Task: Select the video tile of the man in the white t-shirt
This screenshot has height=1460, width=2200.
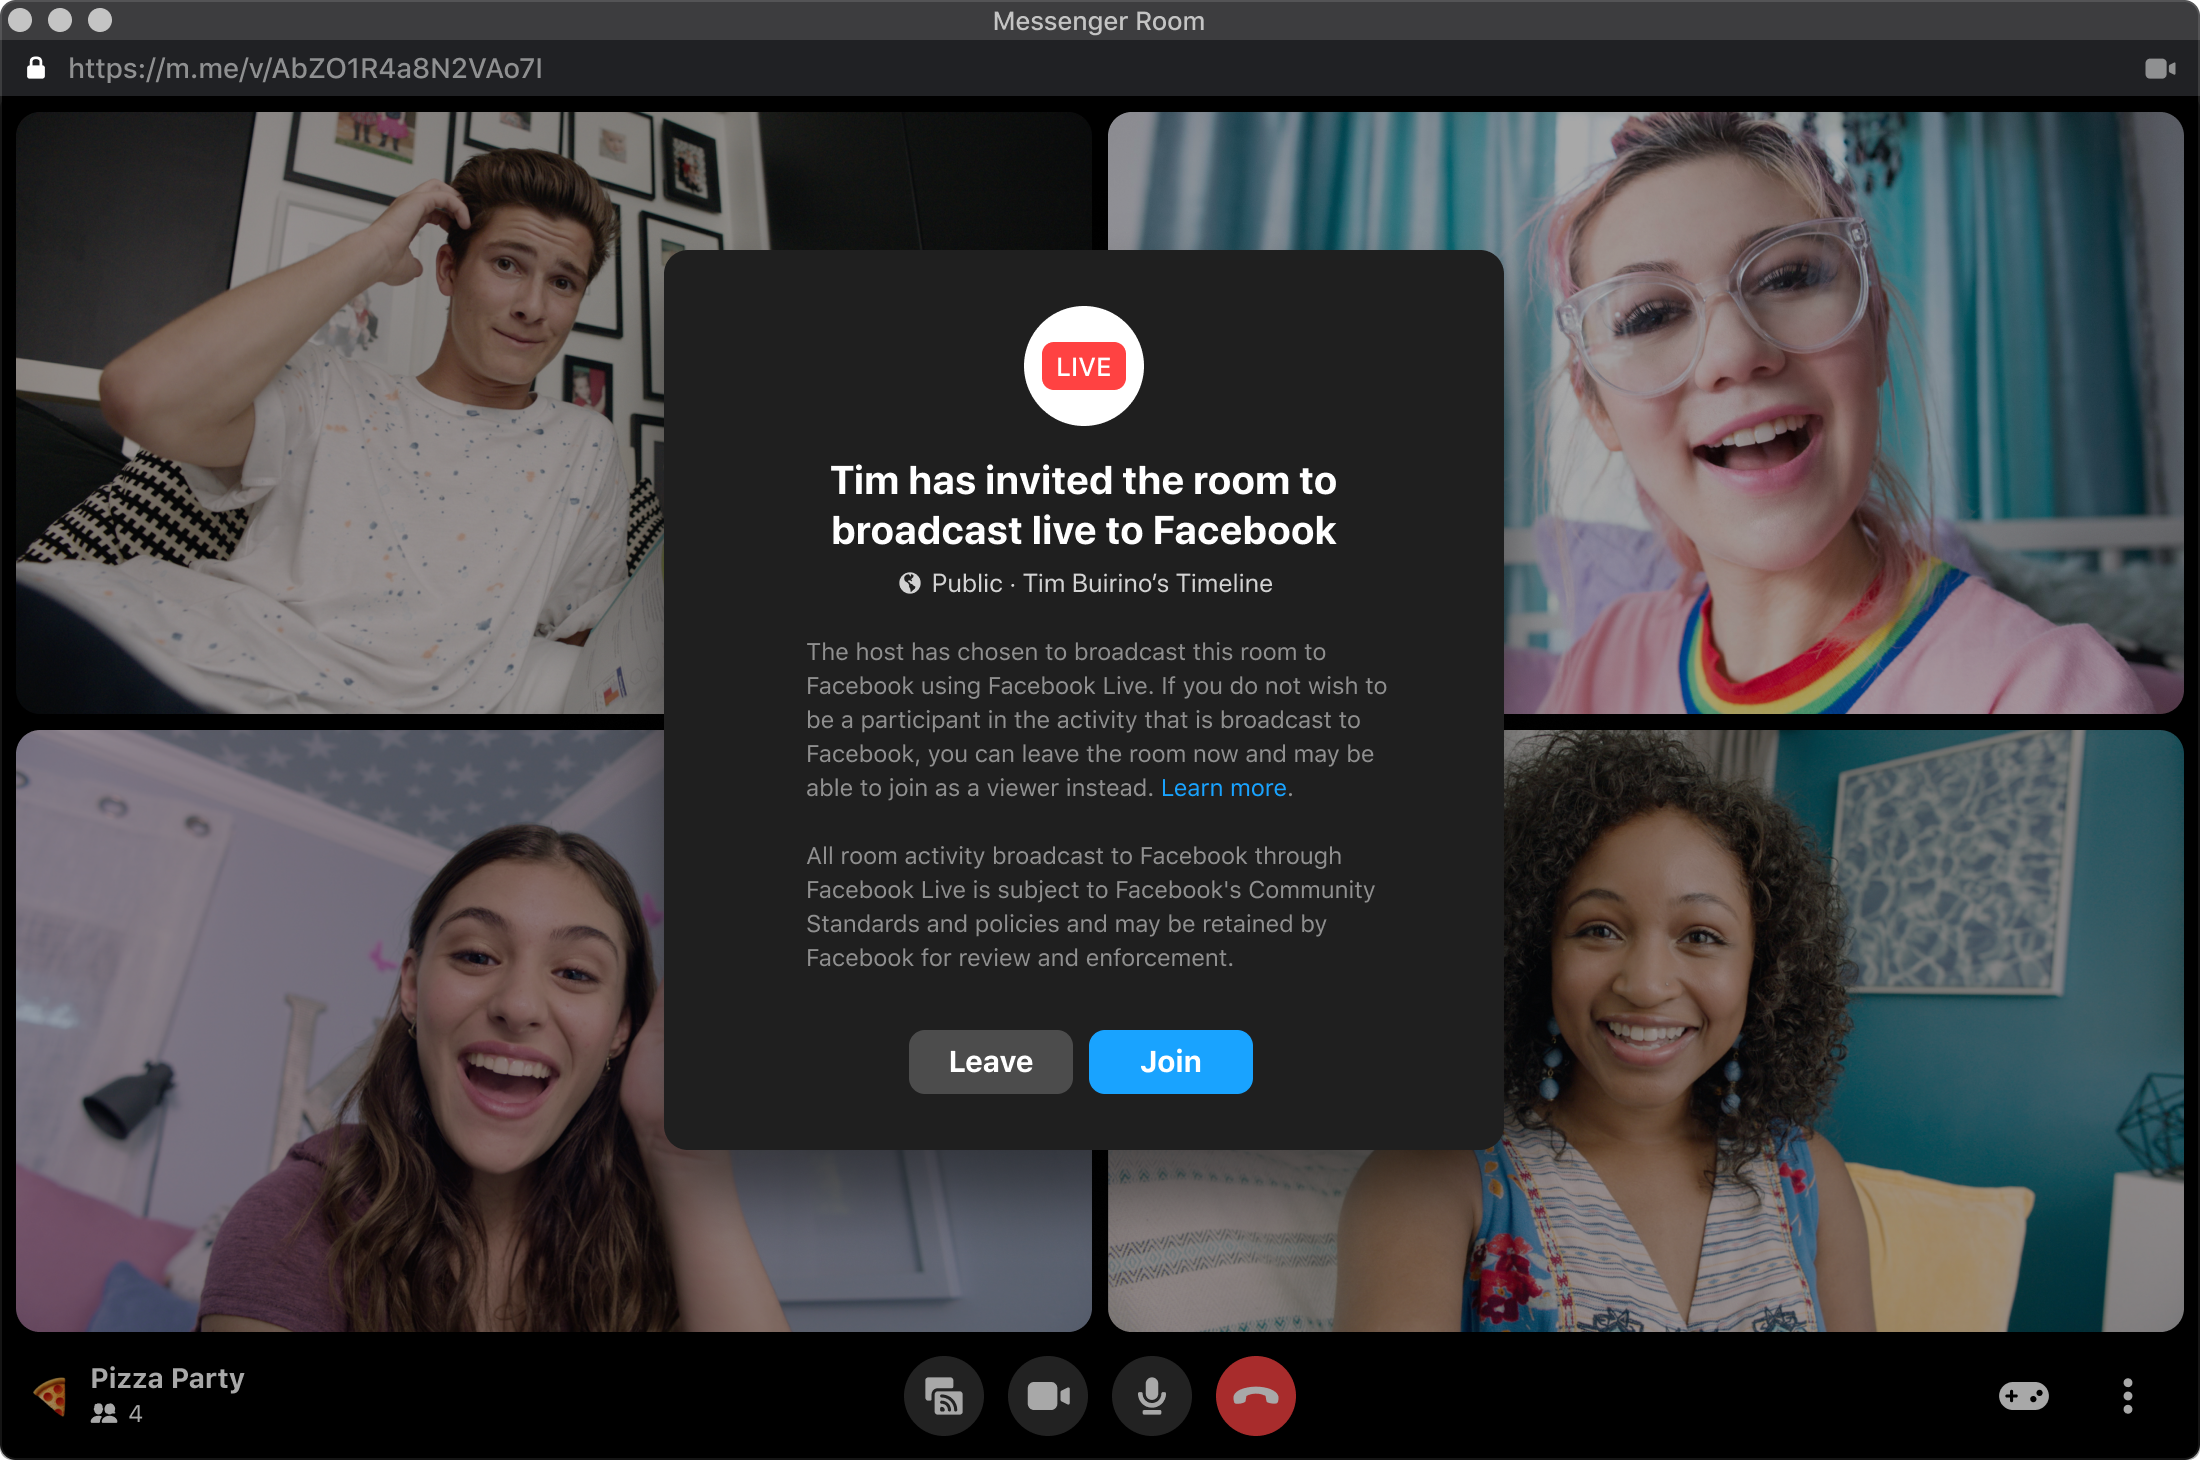Action: tap(340, 420)
